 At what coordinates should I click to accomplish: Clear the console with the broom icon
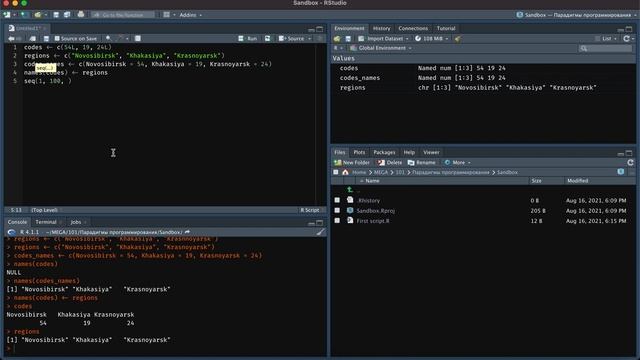(x=320, y=232)
